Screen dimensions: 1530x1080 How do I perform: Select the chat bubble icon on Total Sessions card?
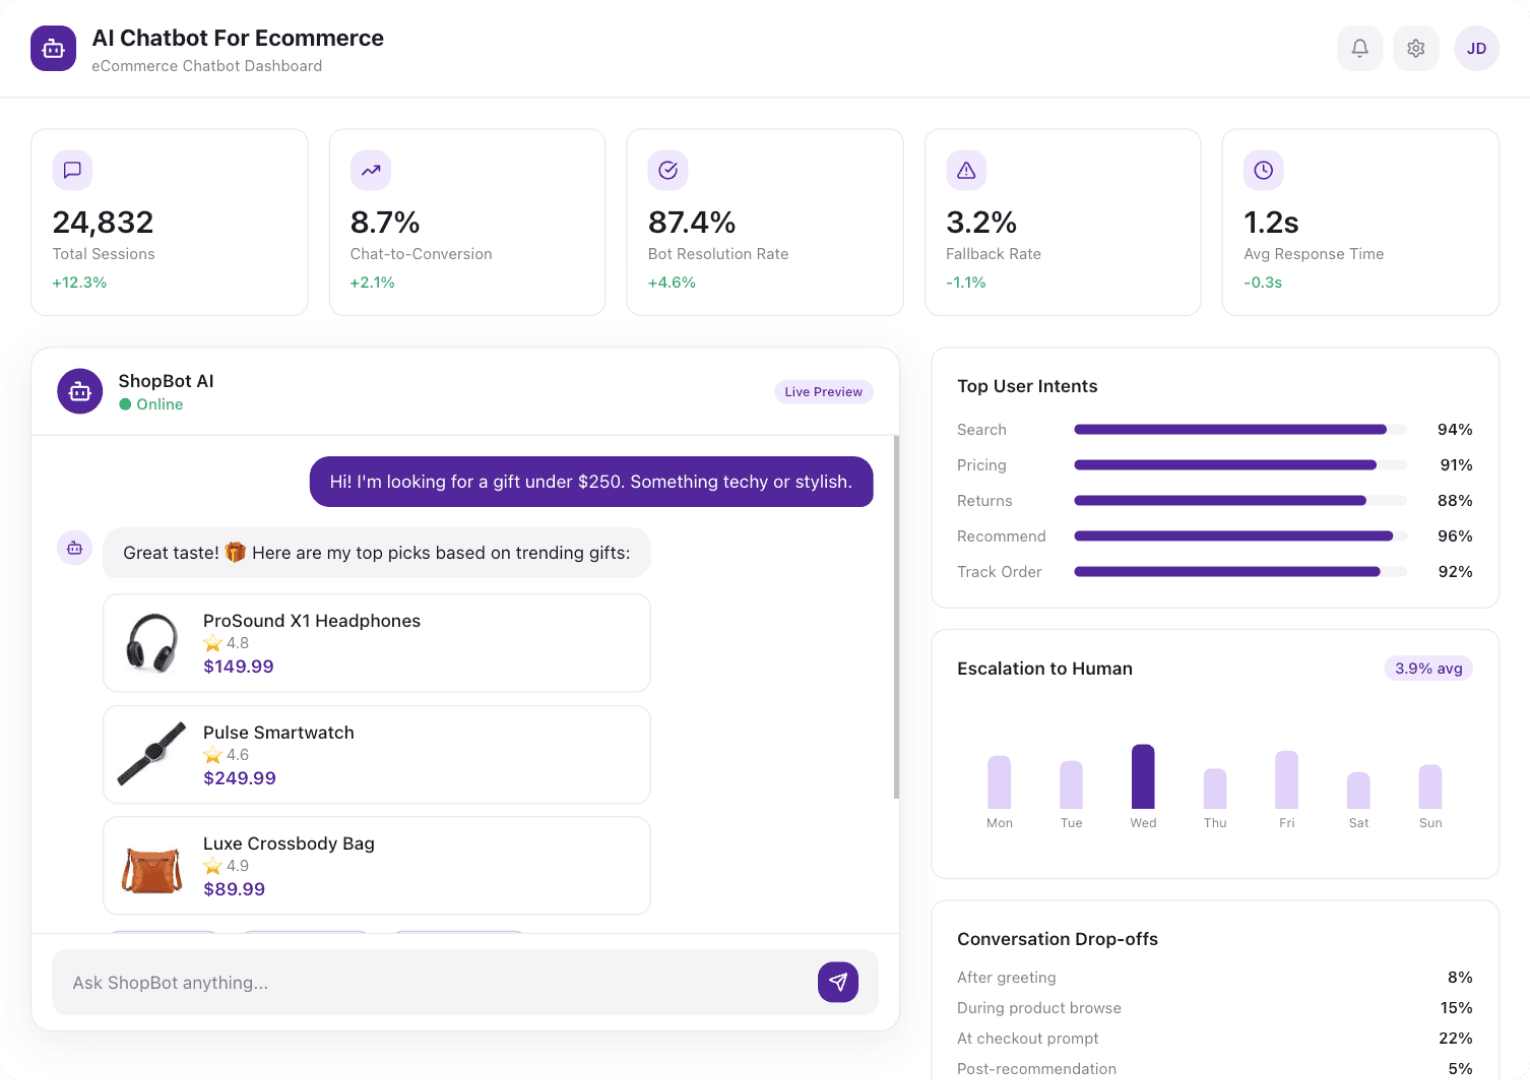[x=72, y=170]
